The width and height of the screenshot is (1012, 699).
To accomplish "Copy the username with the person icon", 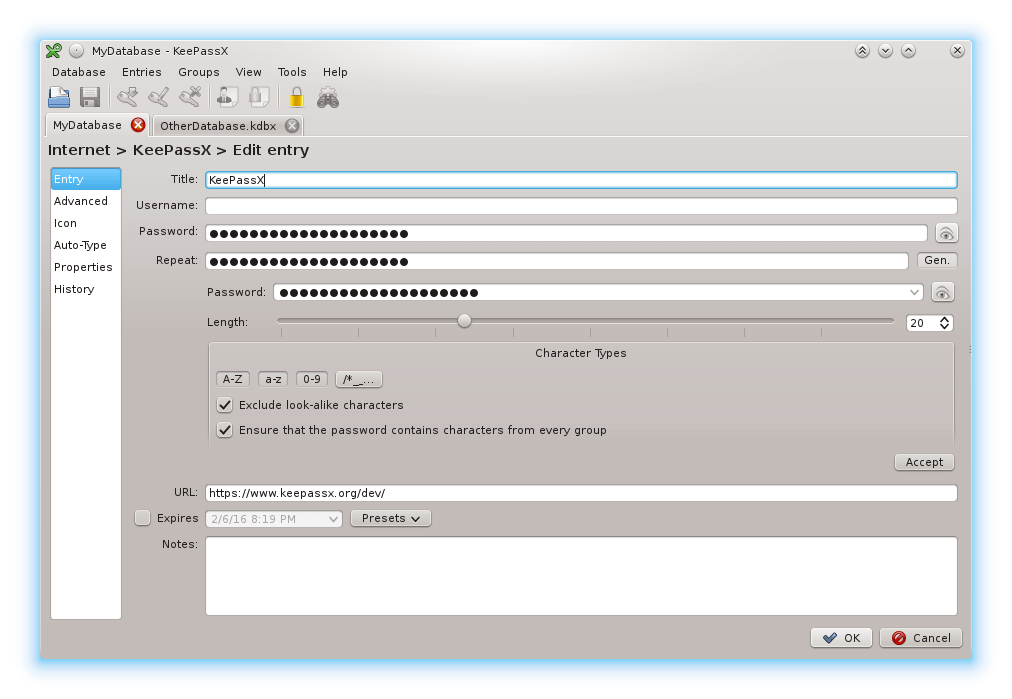I will pyautogui.click(x=225, y=96).
